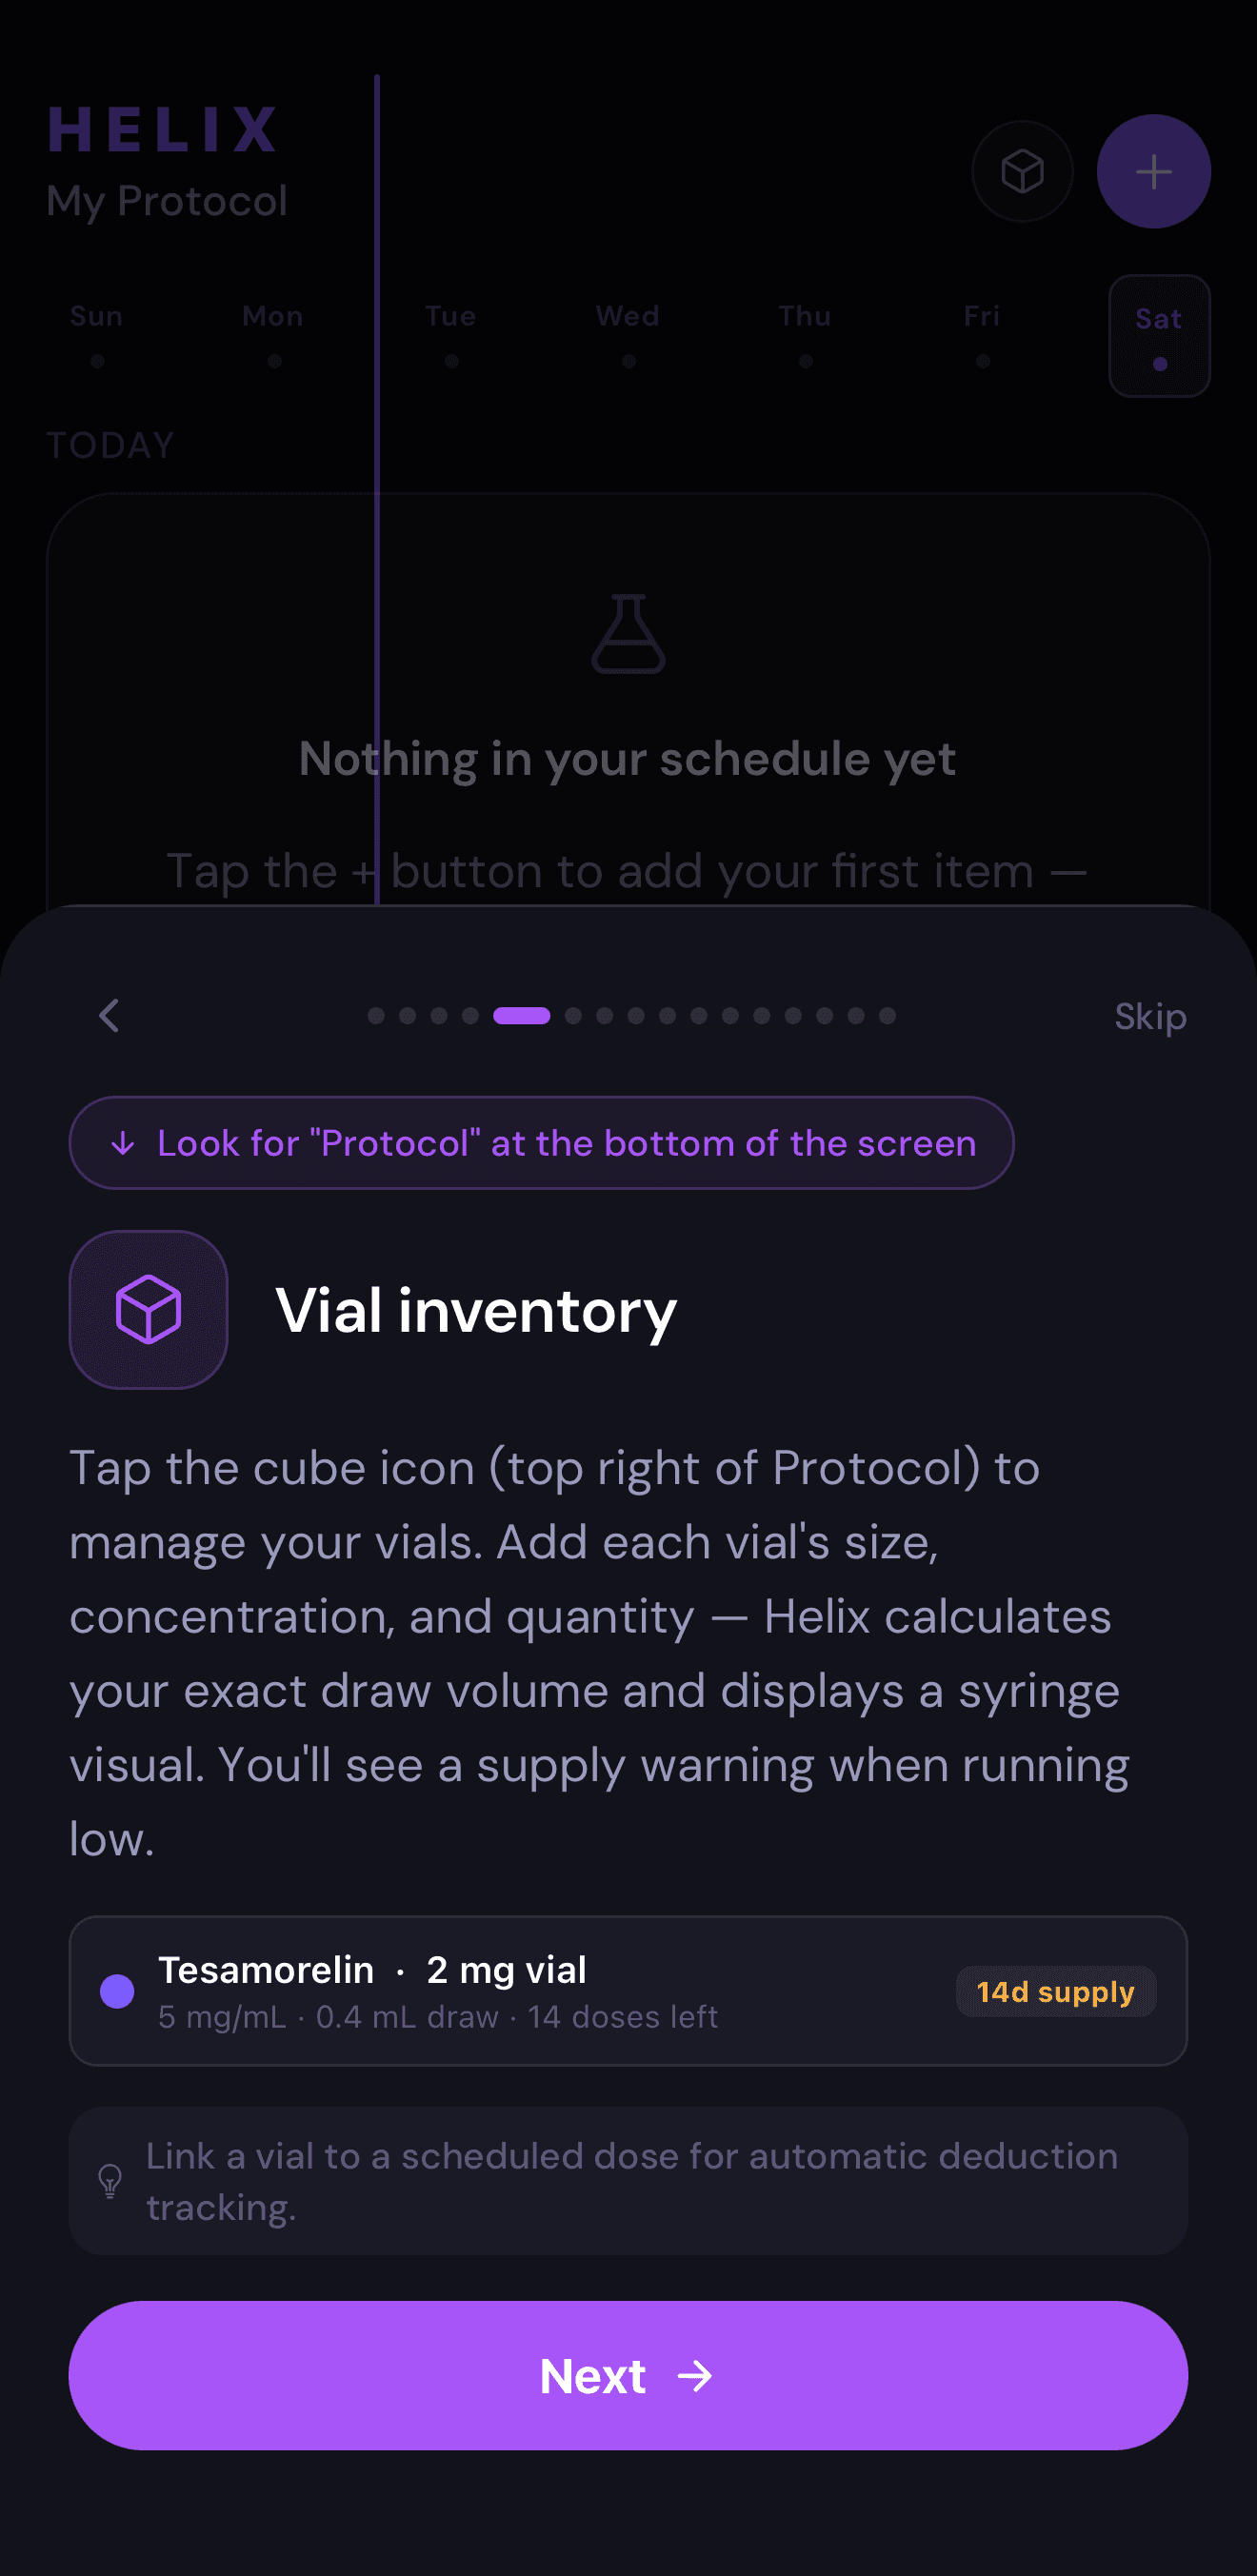Screen dimensions: 1257x2576
Task: Tap the vial linking tip card
Action: click(628, 2182)
